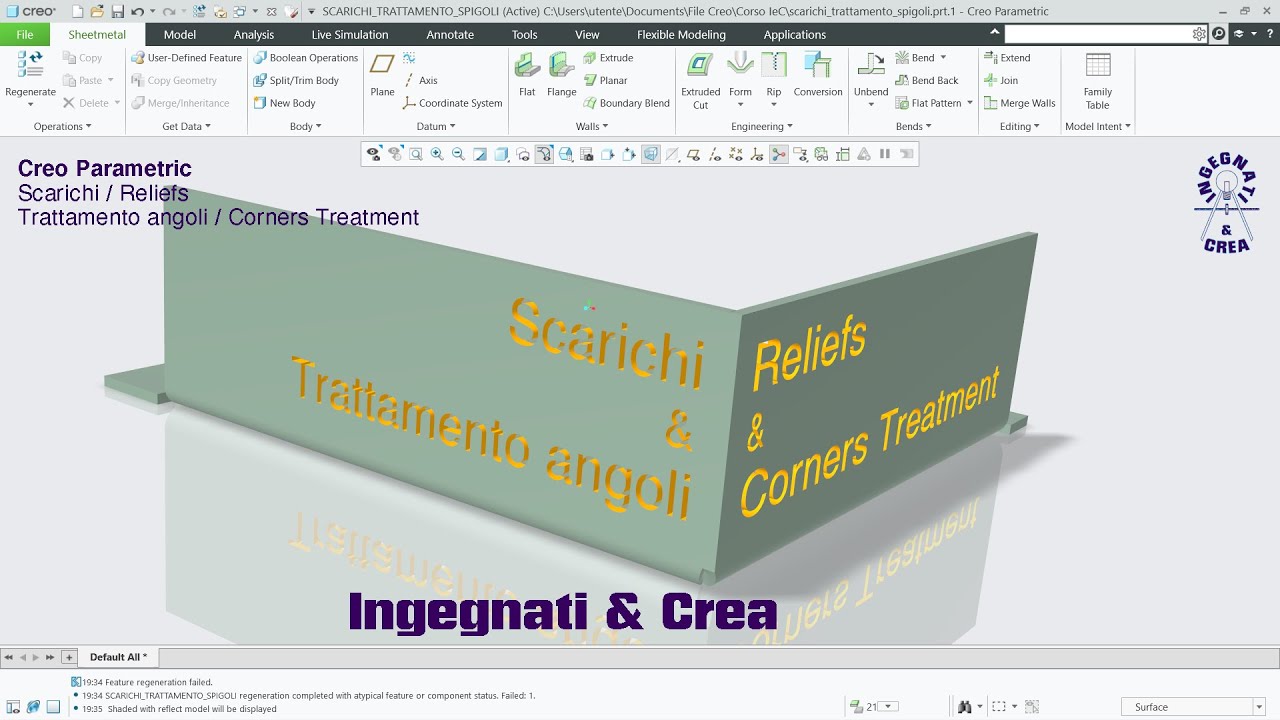Viewport: 1280px width, 720px height.
Task: Click the Extend editing tool
Action: [x=1007, y=58]
